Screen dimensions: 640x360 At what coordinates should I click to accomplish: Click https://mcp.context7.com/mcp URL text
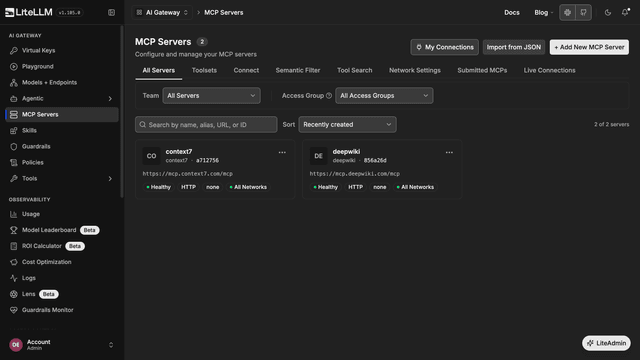point(187,174)
